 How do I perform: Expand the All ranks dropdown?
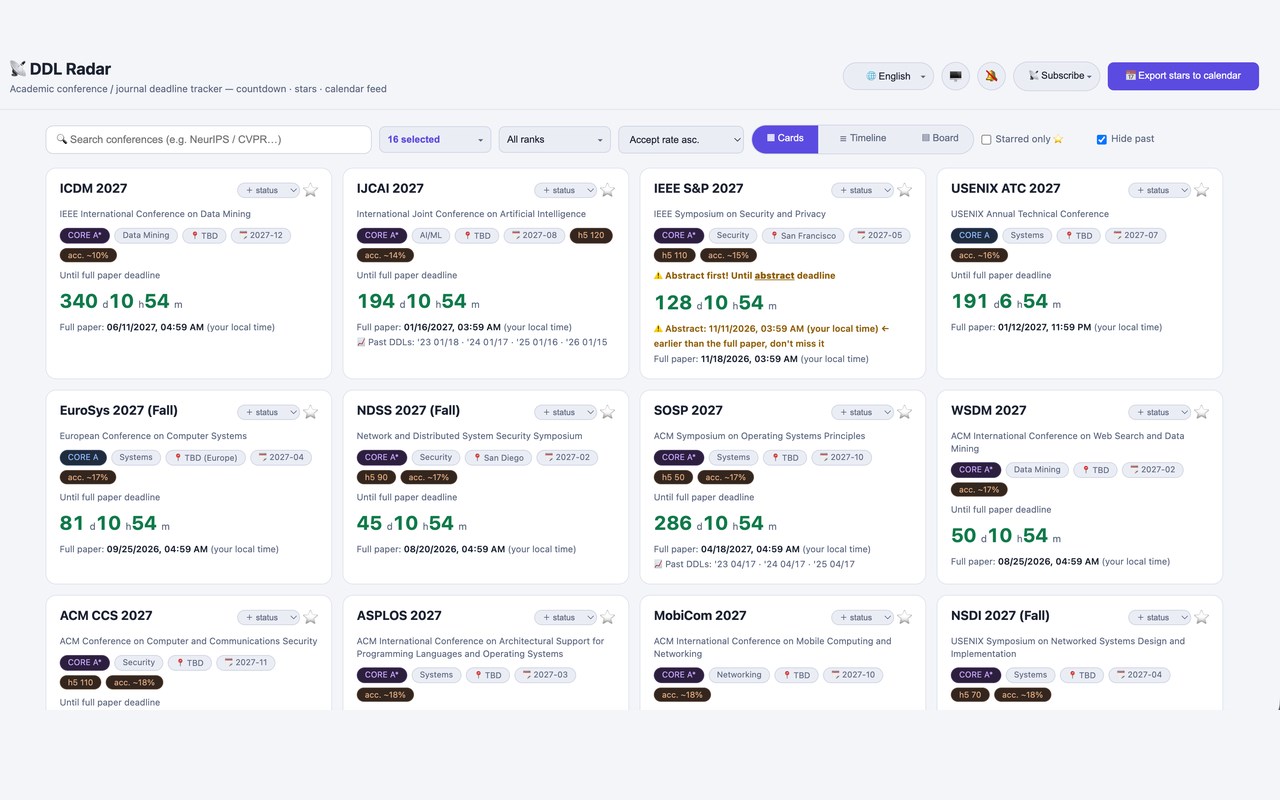coord(555,140)
